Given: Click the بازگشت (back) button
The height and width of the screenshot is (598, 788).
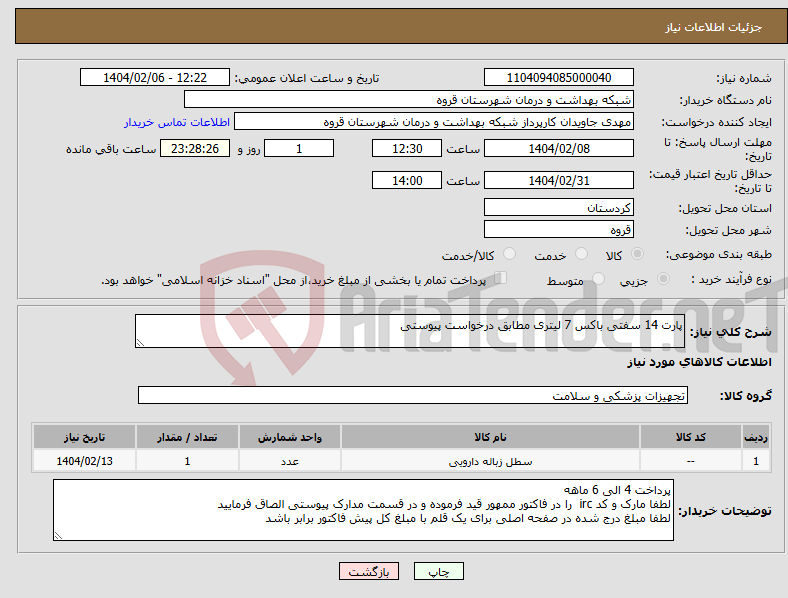Looking at the screenshot, I should click(x=369, y=571).
